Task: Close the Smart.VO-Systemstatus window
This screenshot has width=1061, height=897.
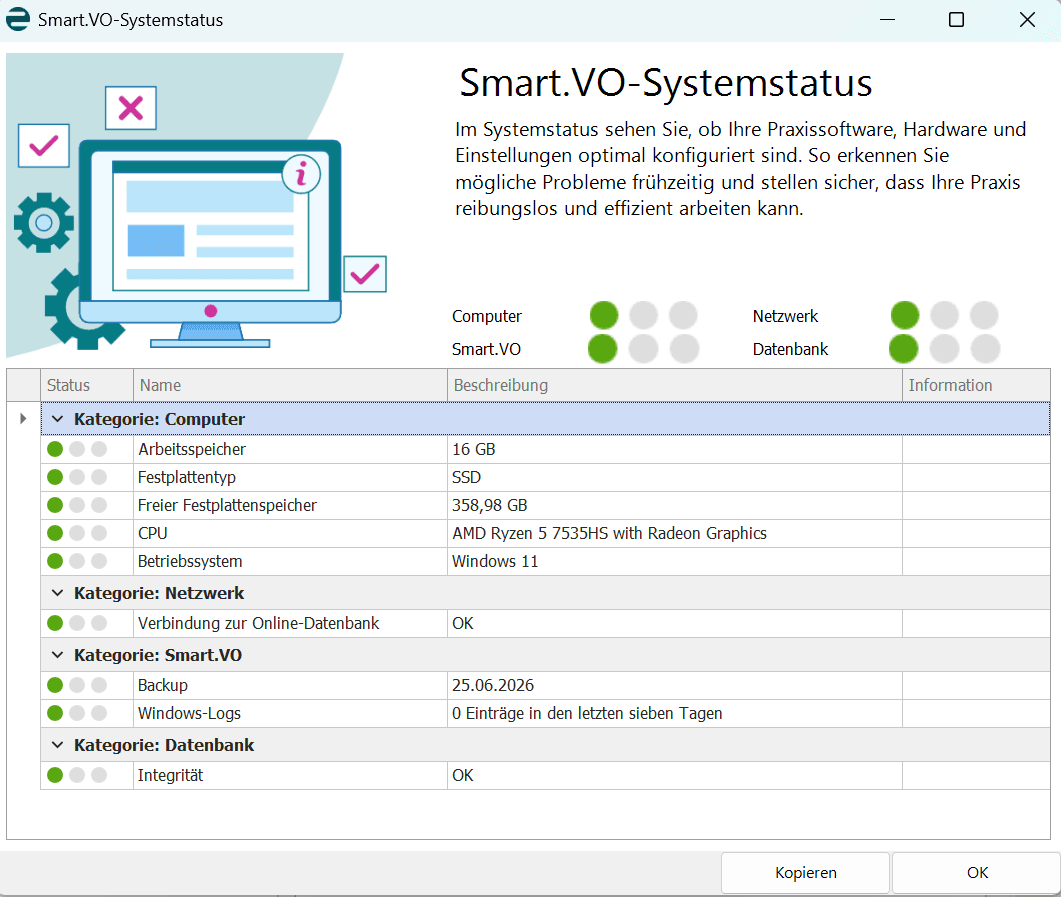Action: (1027, 20)
